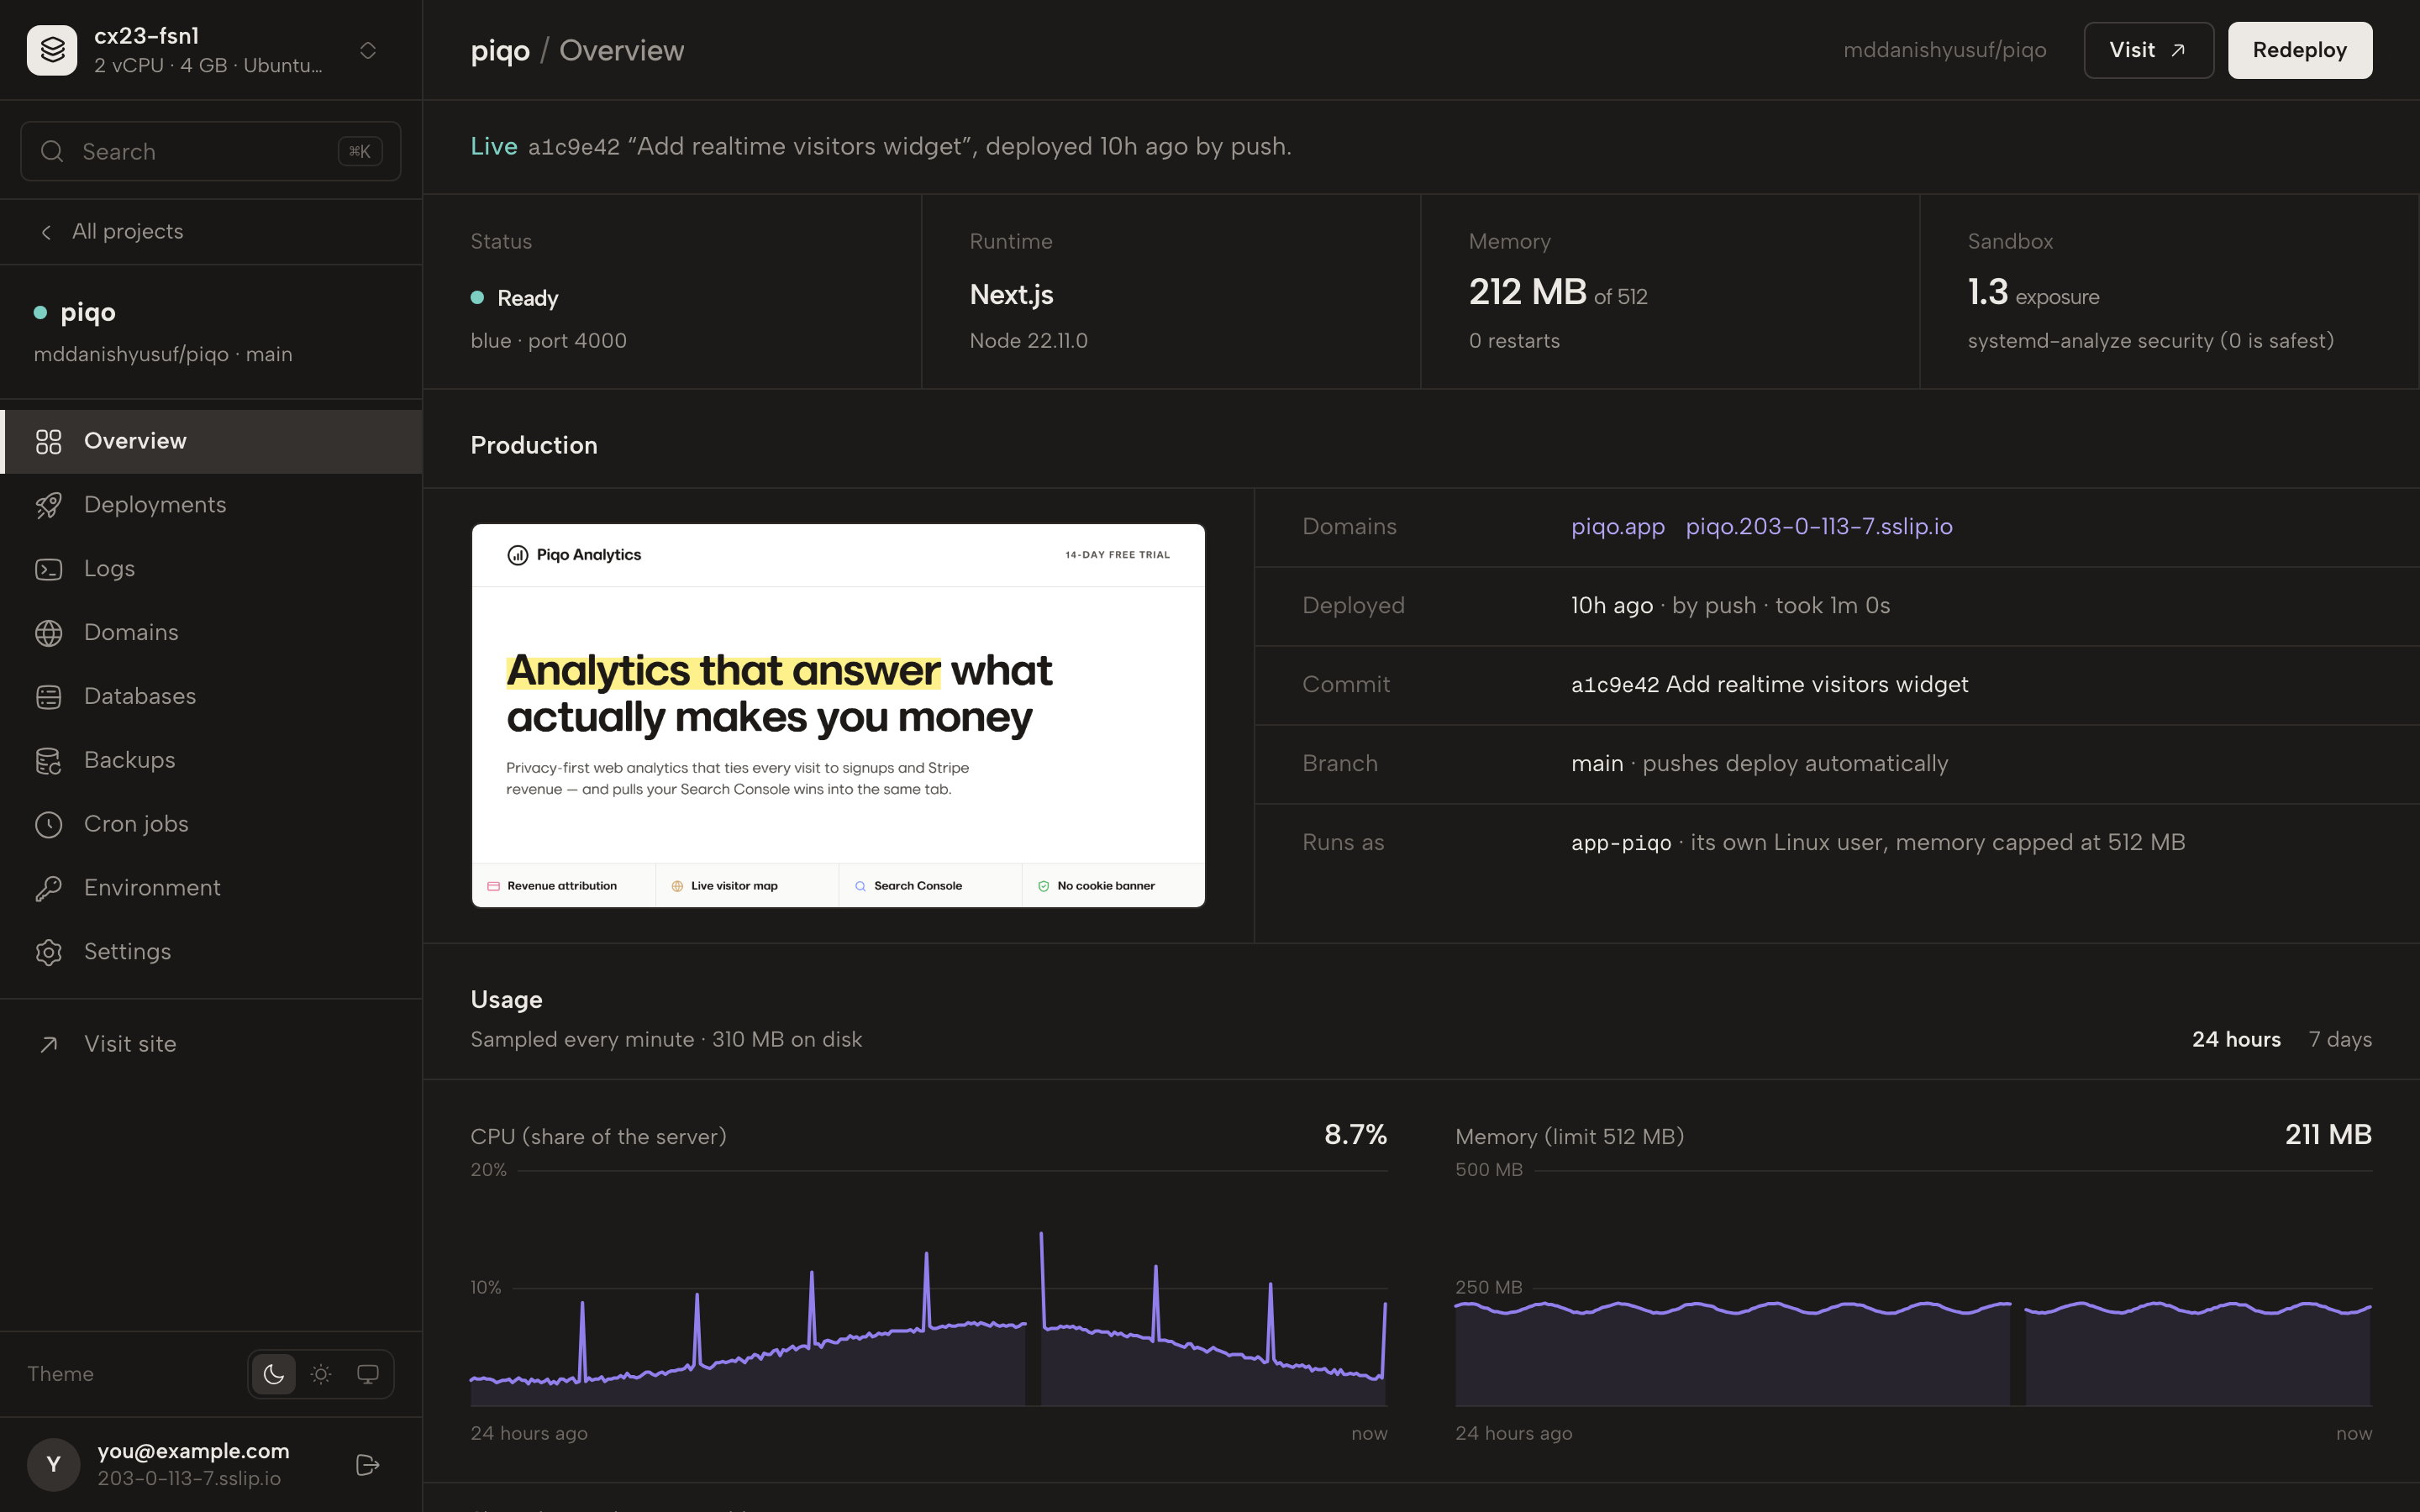Image resolution: width=2420 pixels, height=1512 pixels.
Task: Click the Visit site arrow icon
Action: click(x=48, y=1044)
